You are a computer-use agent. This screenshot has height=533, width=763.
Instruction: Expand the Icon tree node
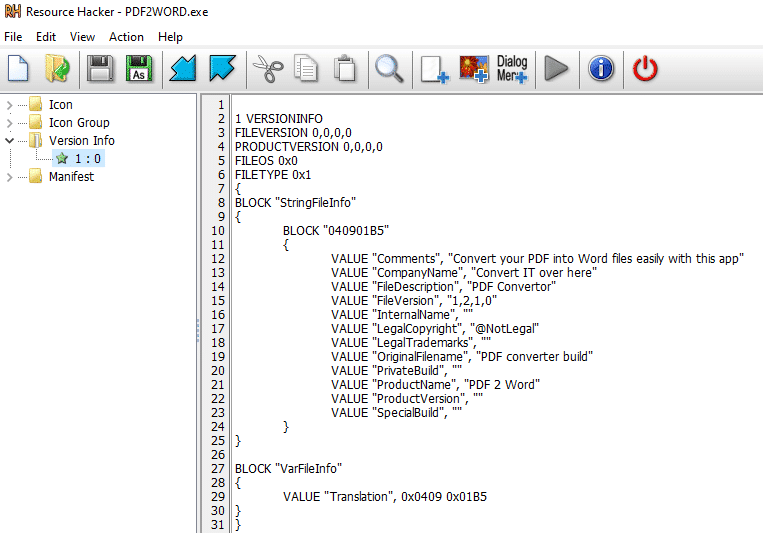pyautogui.click(x=9, y=105)
